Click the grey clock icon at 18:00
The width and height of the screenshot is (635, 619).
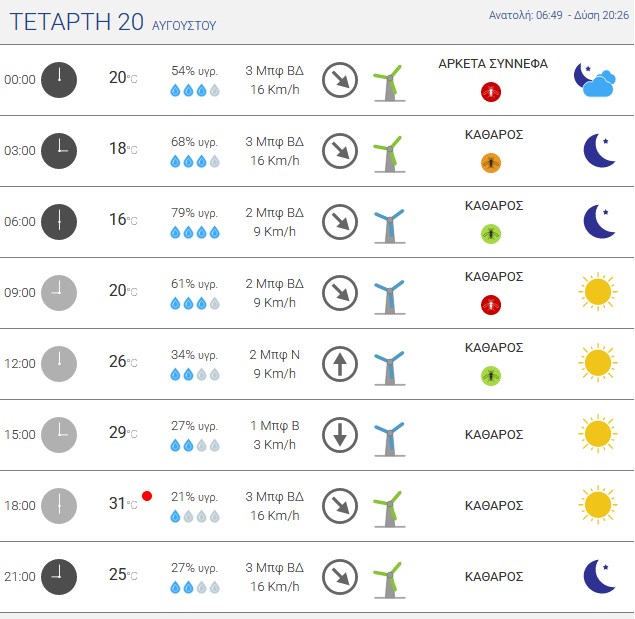pyautogui.click(x=59, y=506)
